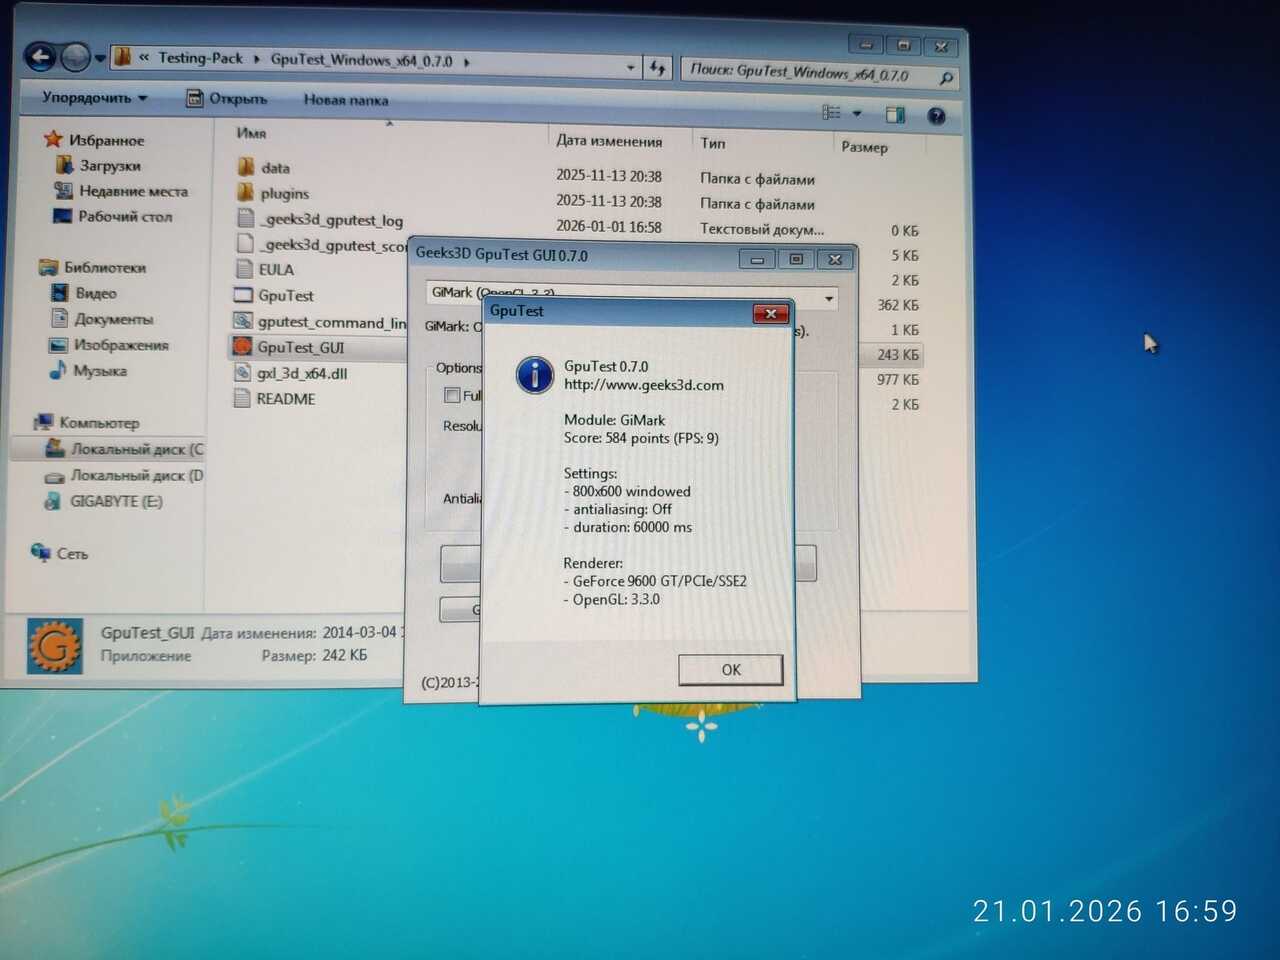1280x960 pixels.
Task: Select the _geeks3d_gputest_log file icon
Action: pos(245,218)
